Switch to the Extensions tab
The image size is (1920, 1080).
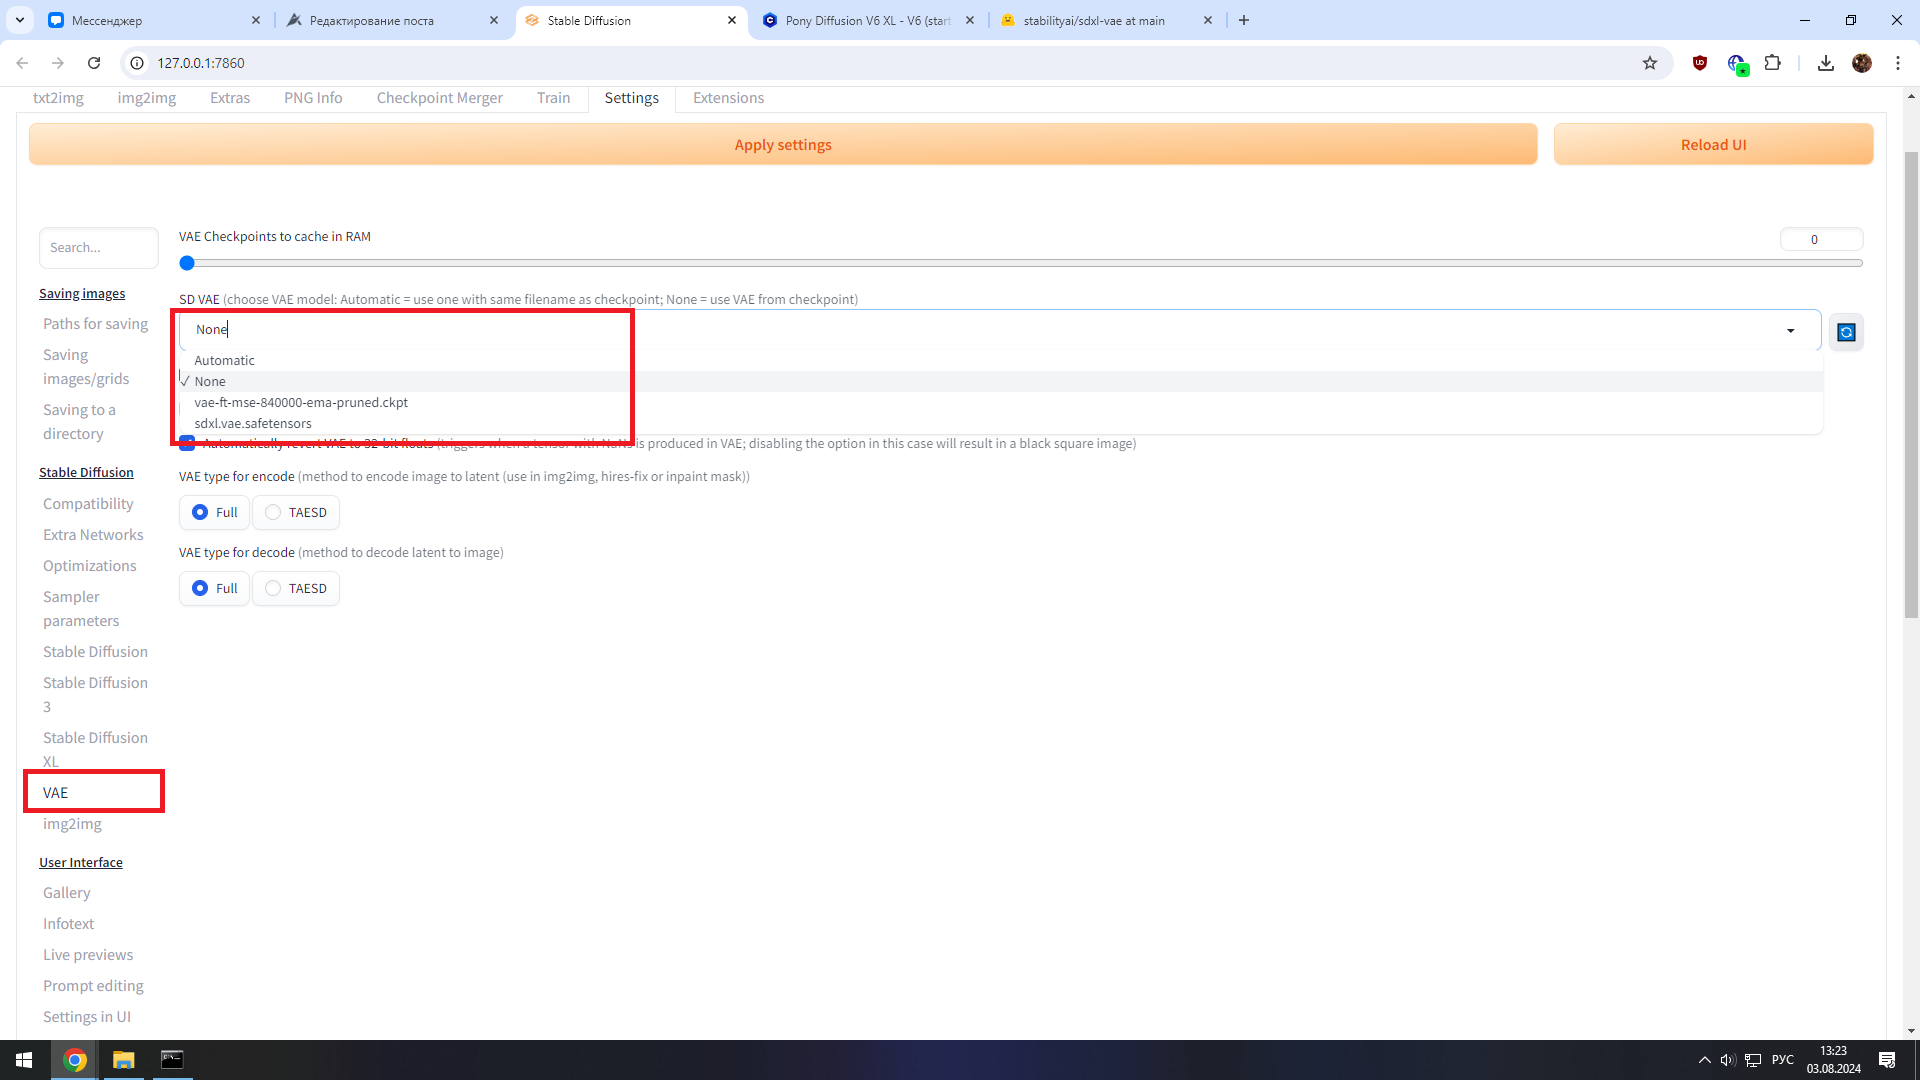click(728, 98)
